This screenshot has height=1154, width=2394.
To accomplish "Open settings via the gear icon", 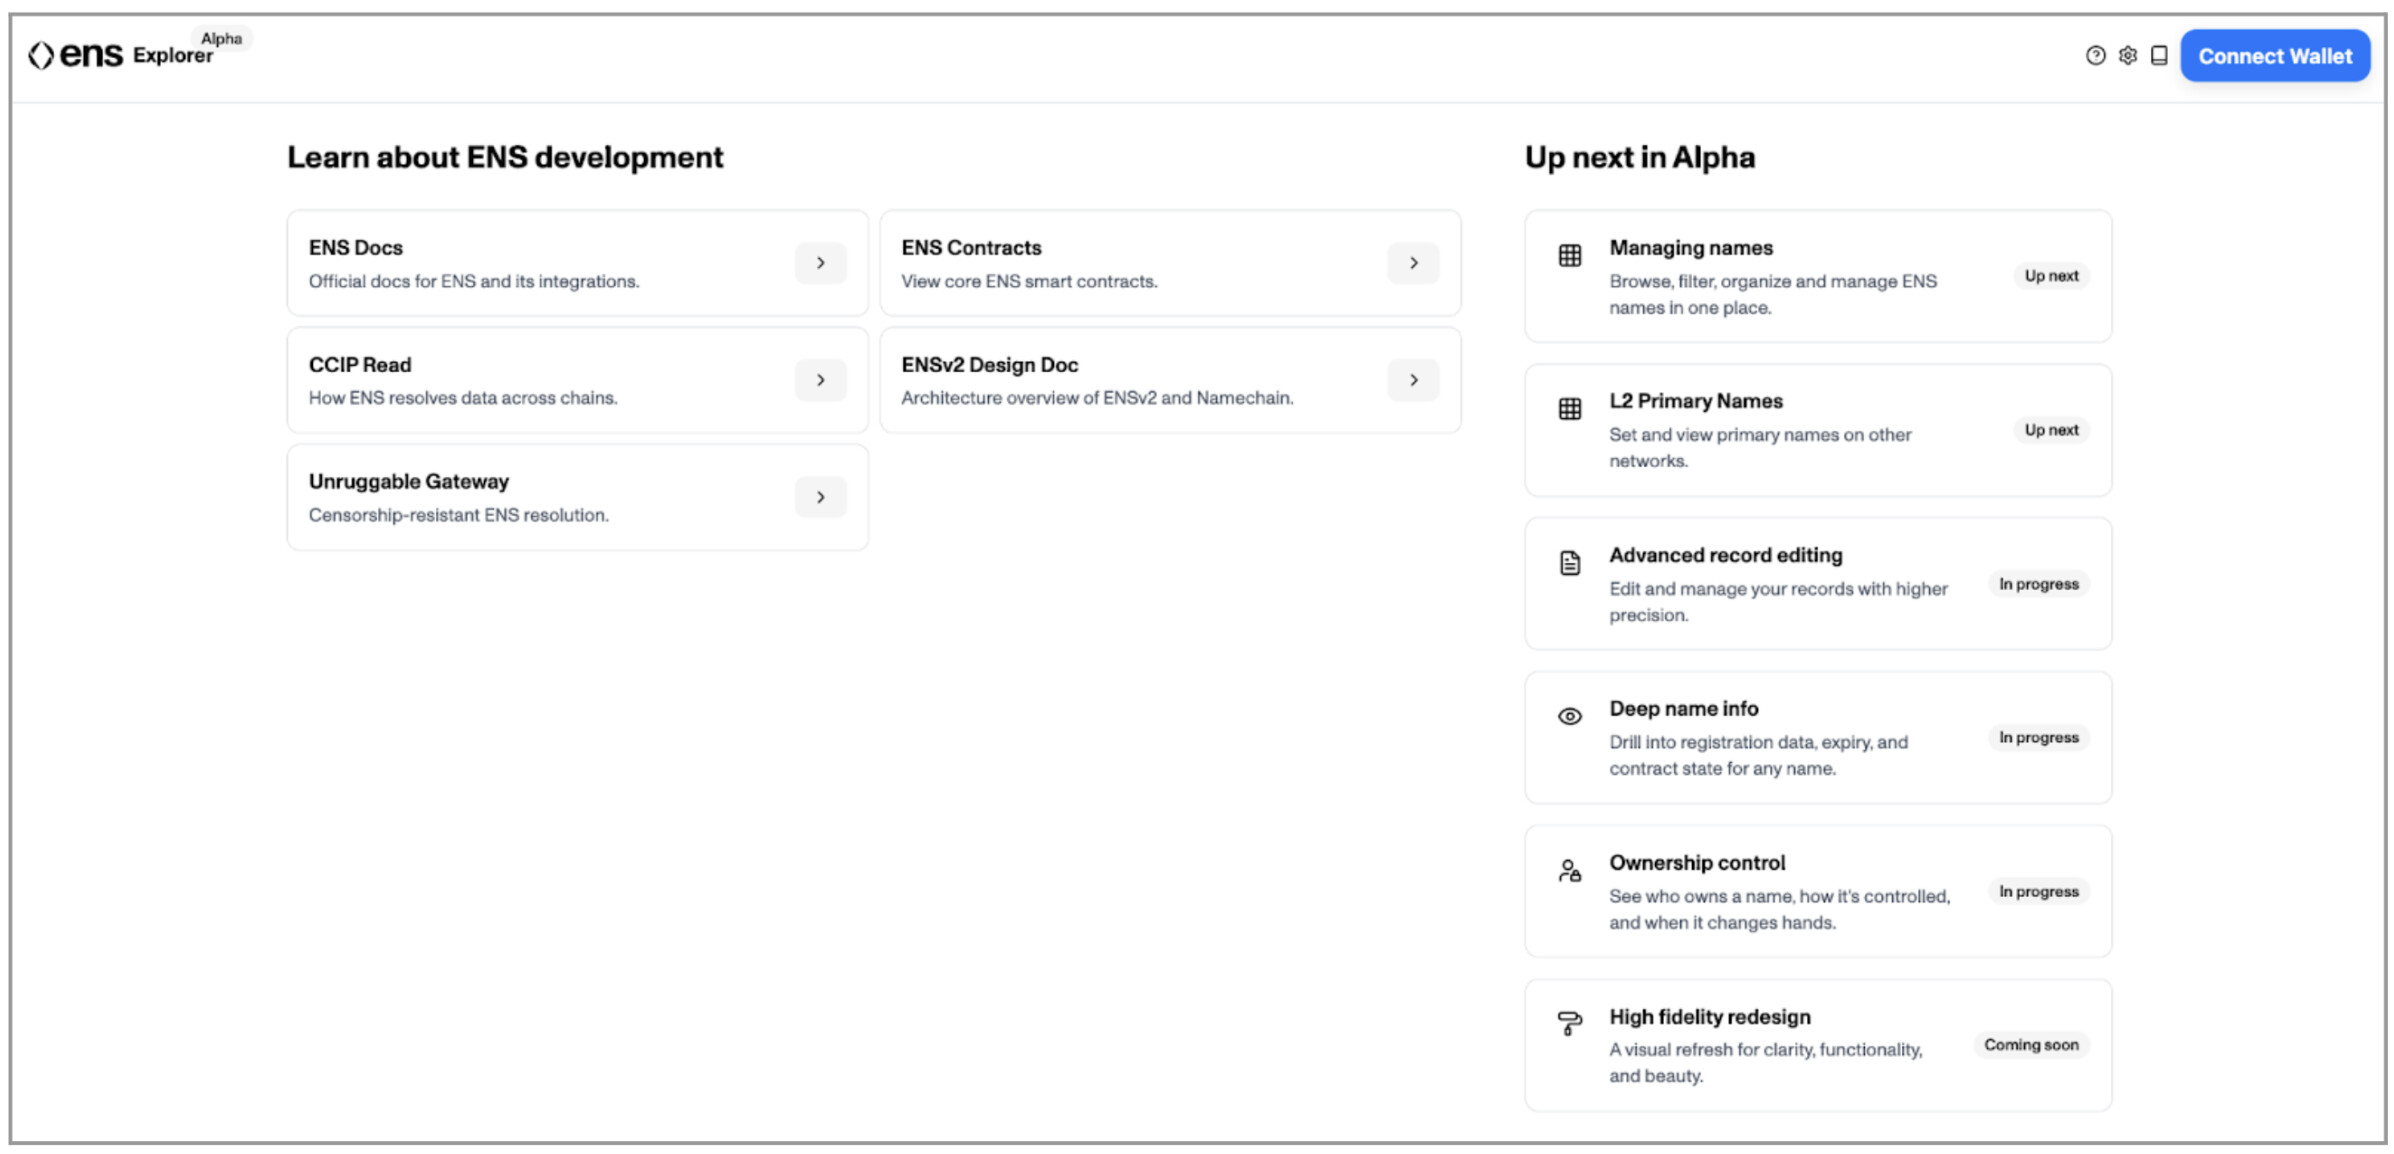I will pos(2127,56).
